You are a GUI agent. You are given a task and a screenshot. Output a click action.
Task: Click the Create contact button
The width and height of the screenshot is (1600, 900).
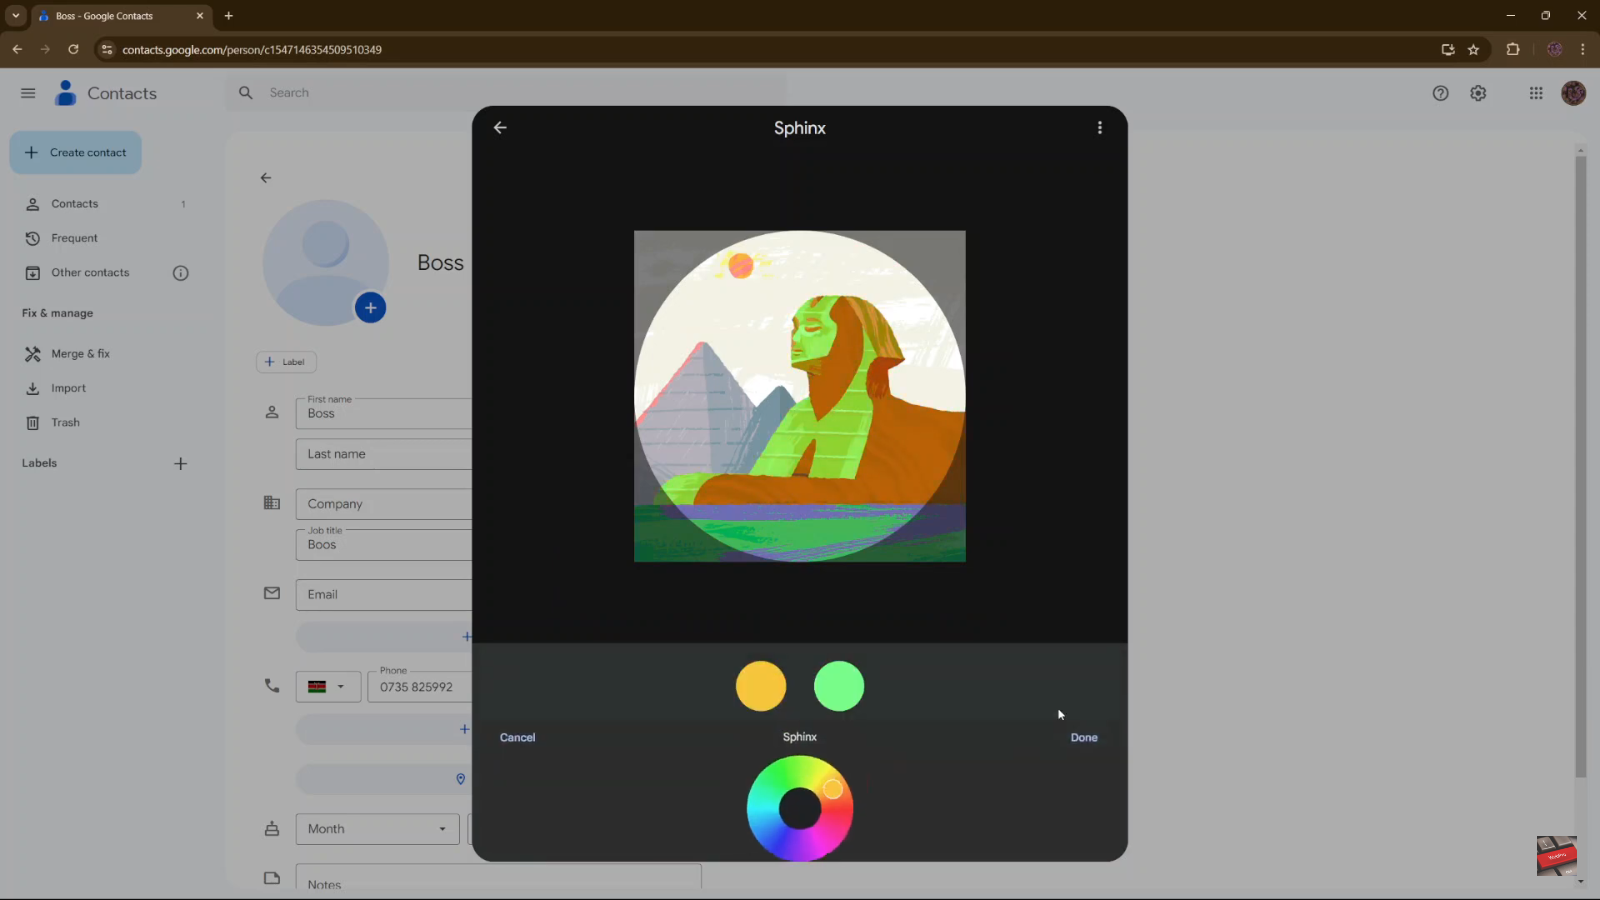pyautogui.click(x=76, y=153)
